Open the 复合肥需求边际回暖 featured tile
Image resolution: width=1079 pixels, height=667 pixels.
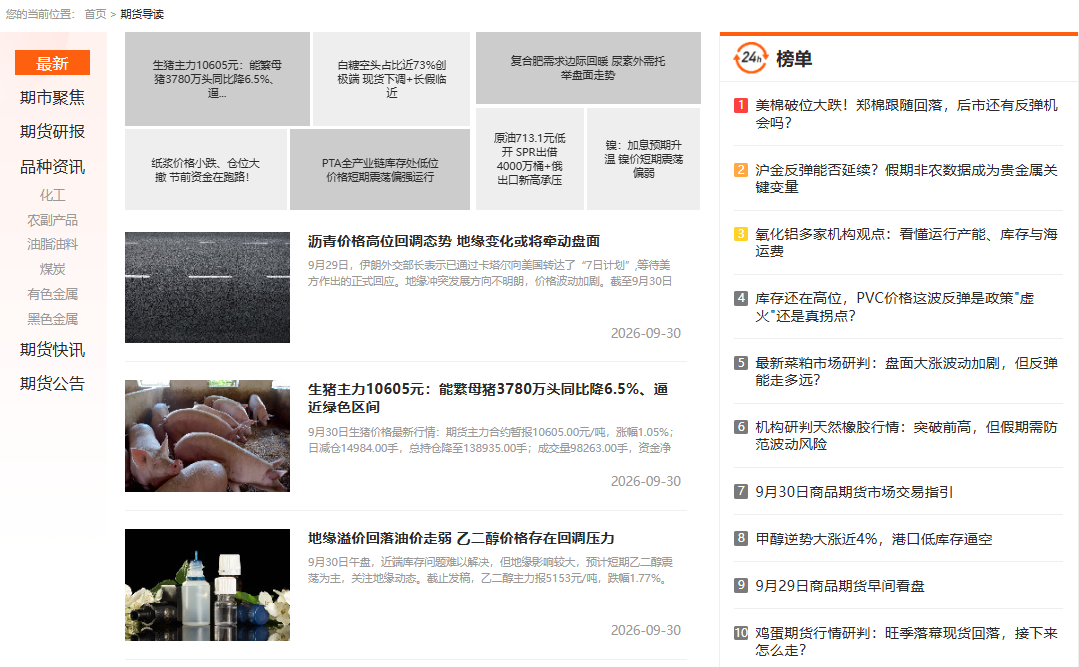point(588,67)
